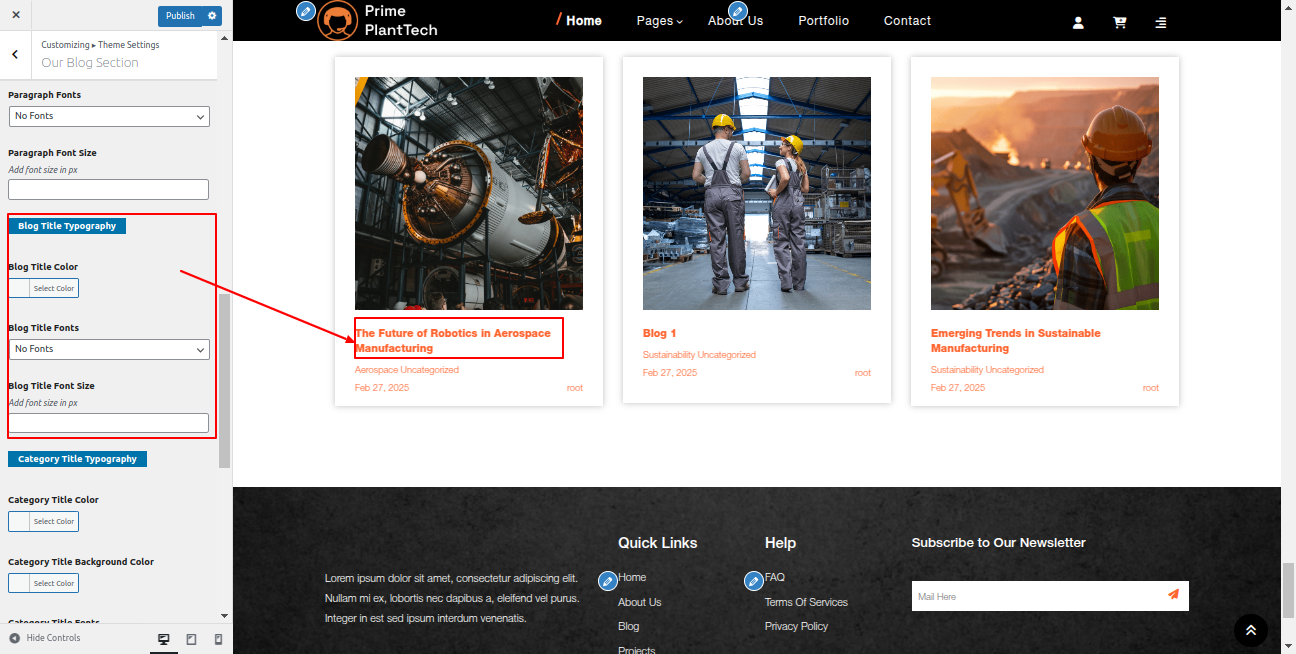Open the Portfolio menu item
Image resolution: width=1296 pixels, height=654 pixels.
point(823,21)
